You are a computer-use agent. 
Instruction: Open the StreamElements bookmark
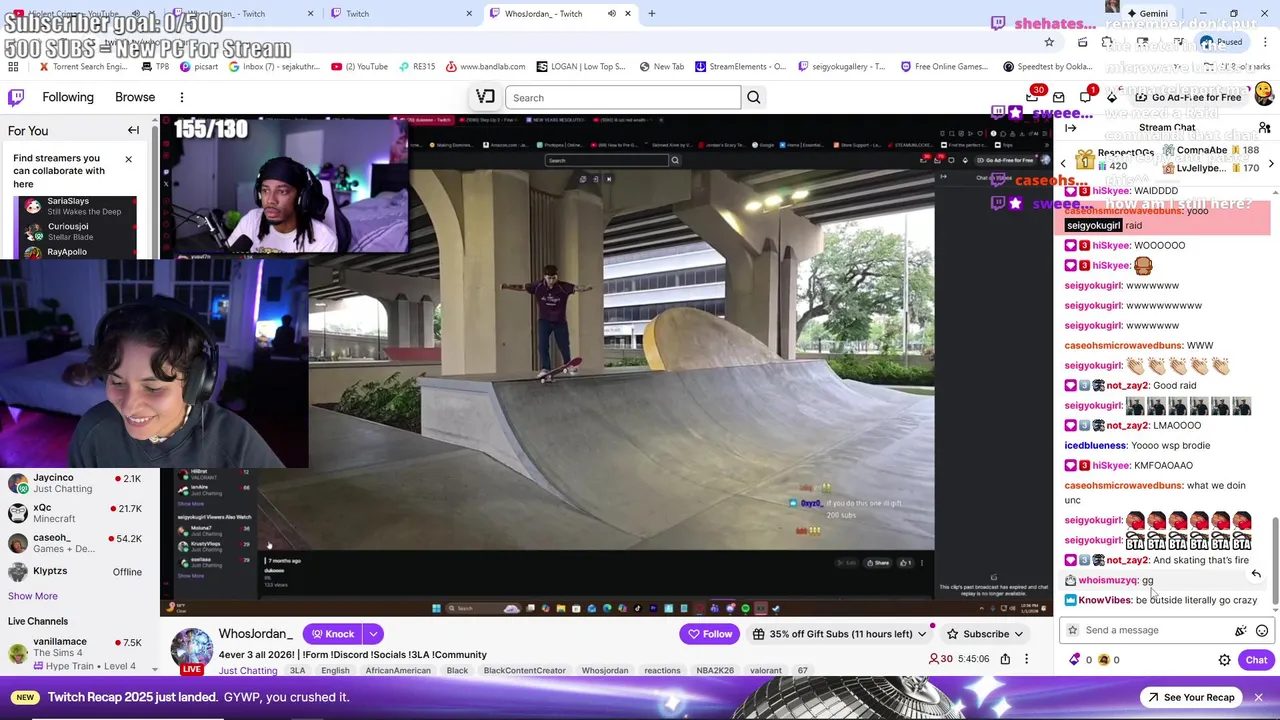pos(740,67)
